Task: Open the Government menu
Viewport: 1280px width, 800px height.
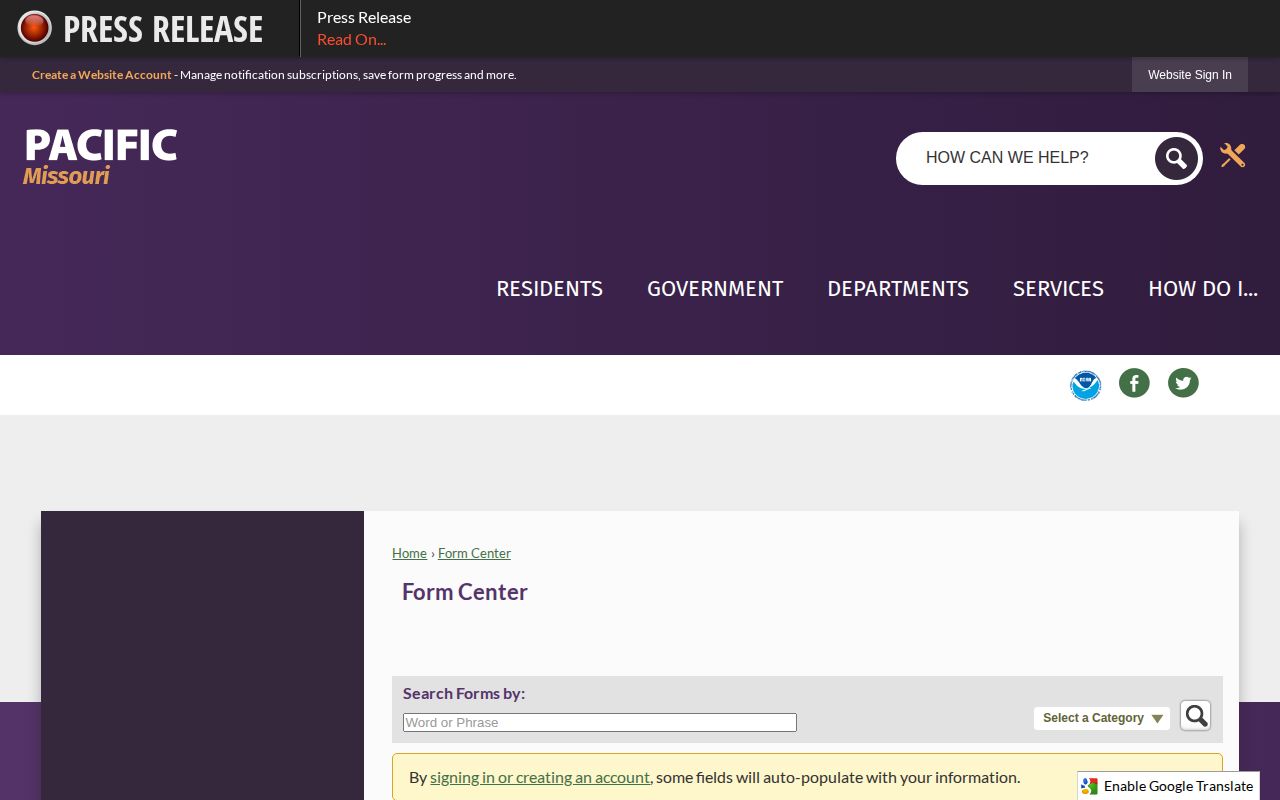Action: tap(715, 289)
